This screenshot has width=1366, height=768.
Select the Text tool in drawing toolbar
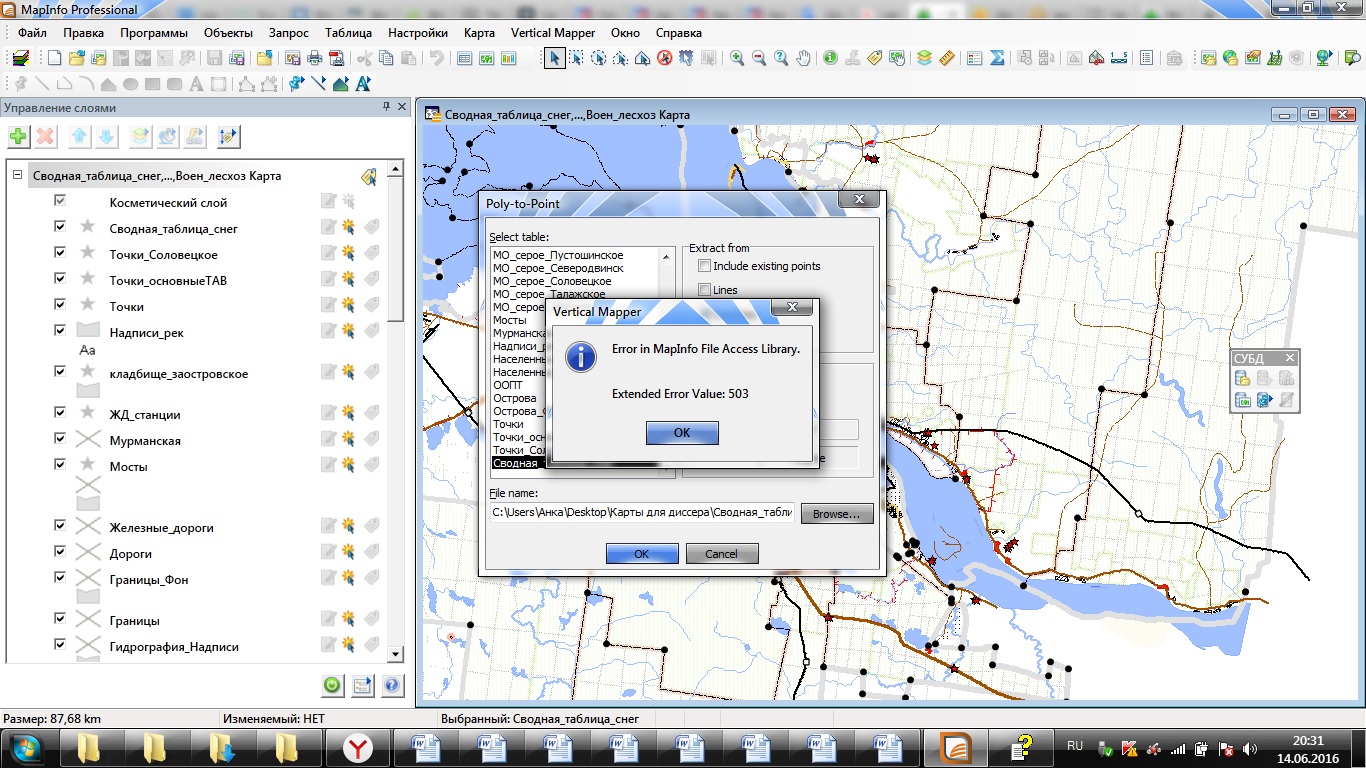(196, 84)
